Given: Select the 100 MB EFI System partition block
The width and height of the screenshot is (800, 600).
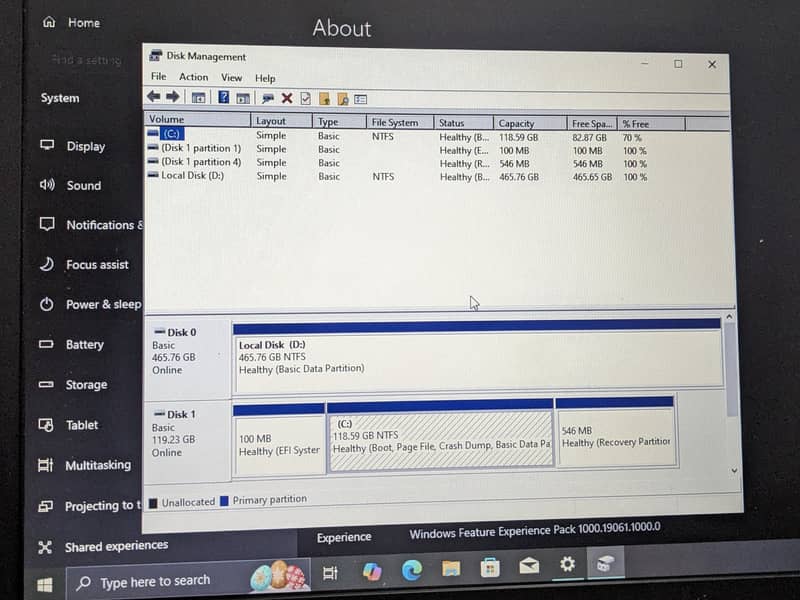Looking at the screenshot, I should tap(279, 440).
